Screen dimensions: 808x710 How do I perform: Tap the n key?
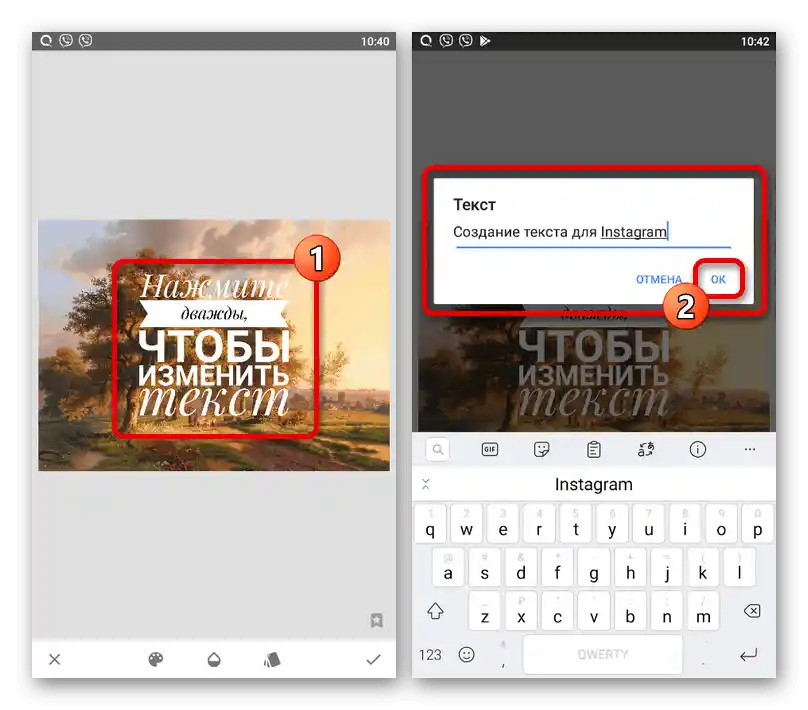[x=667, y=611]
